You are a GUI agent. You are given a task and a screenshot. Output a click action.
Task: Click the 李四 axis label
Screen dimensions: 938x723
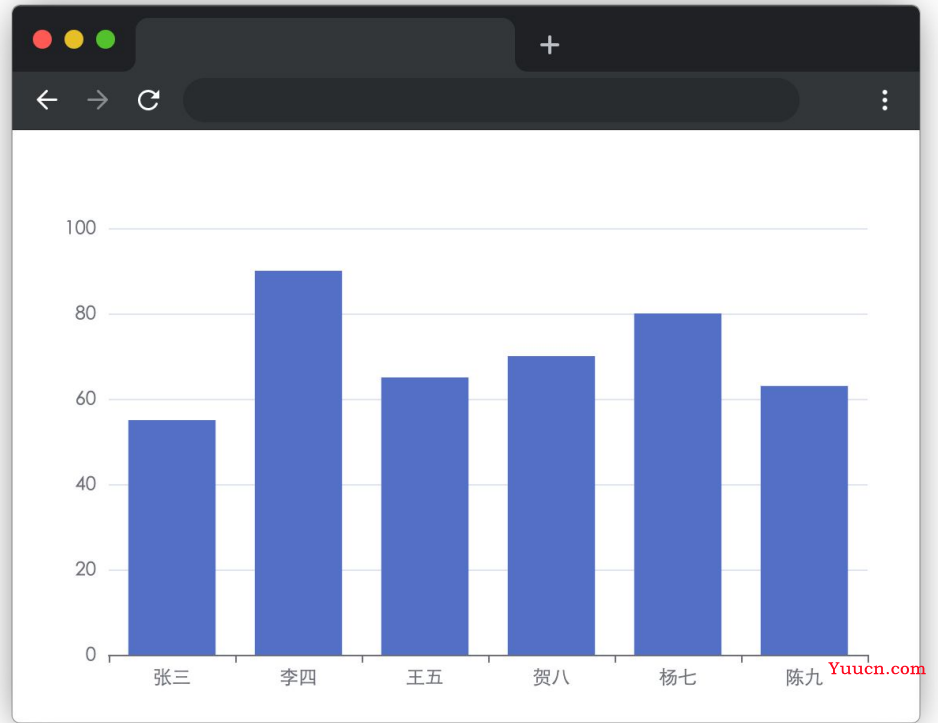(298, 678)
